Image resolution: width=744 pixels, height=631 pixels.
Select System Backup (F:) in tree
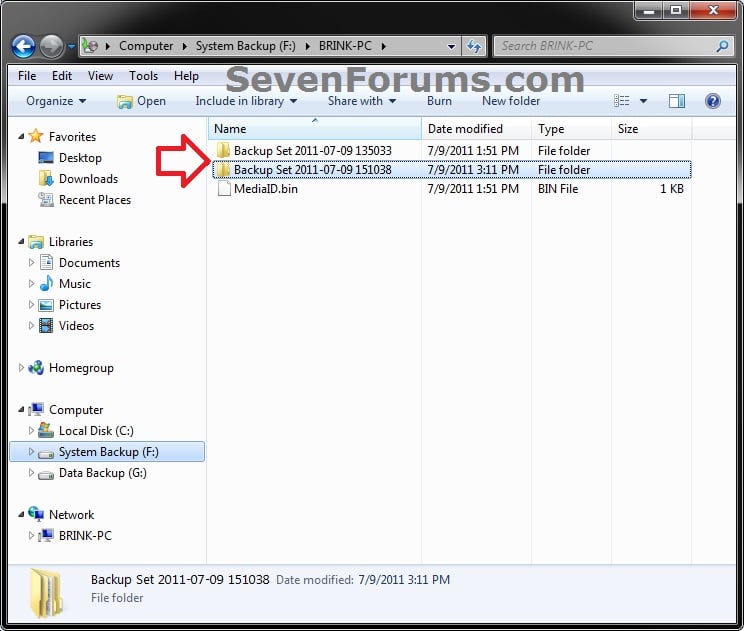tap(109, 452)
